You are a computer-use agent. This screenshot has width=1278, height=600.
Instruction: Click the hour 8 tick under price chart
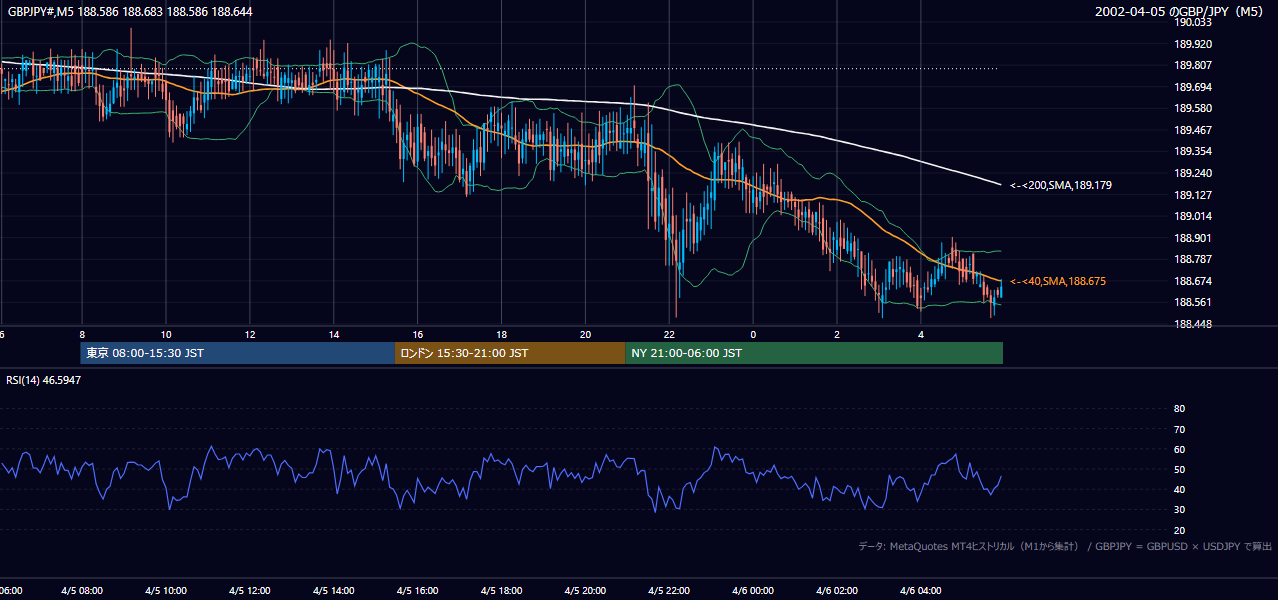coord(82,334)
